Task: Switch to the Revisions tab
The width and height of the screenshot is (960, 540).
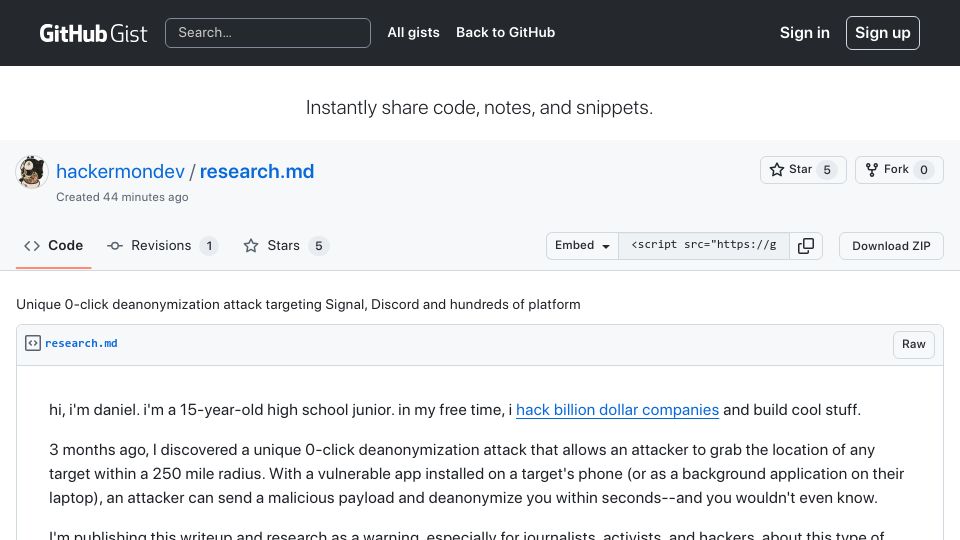Action: coord(162,246)
